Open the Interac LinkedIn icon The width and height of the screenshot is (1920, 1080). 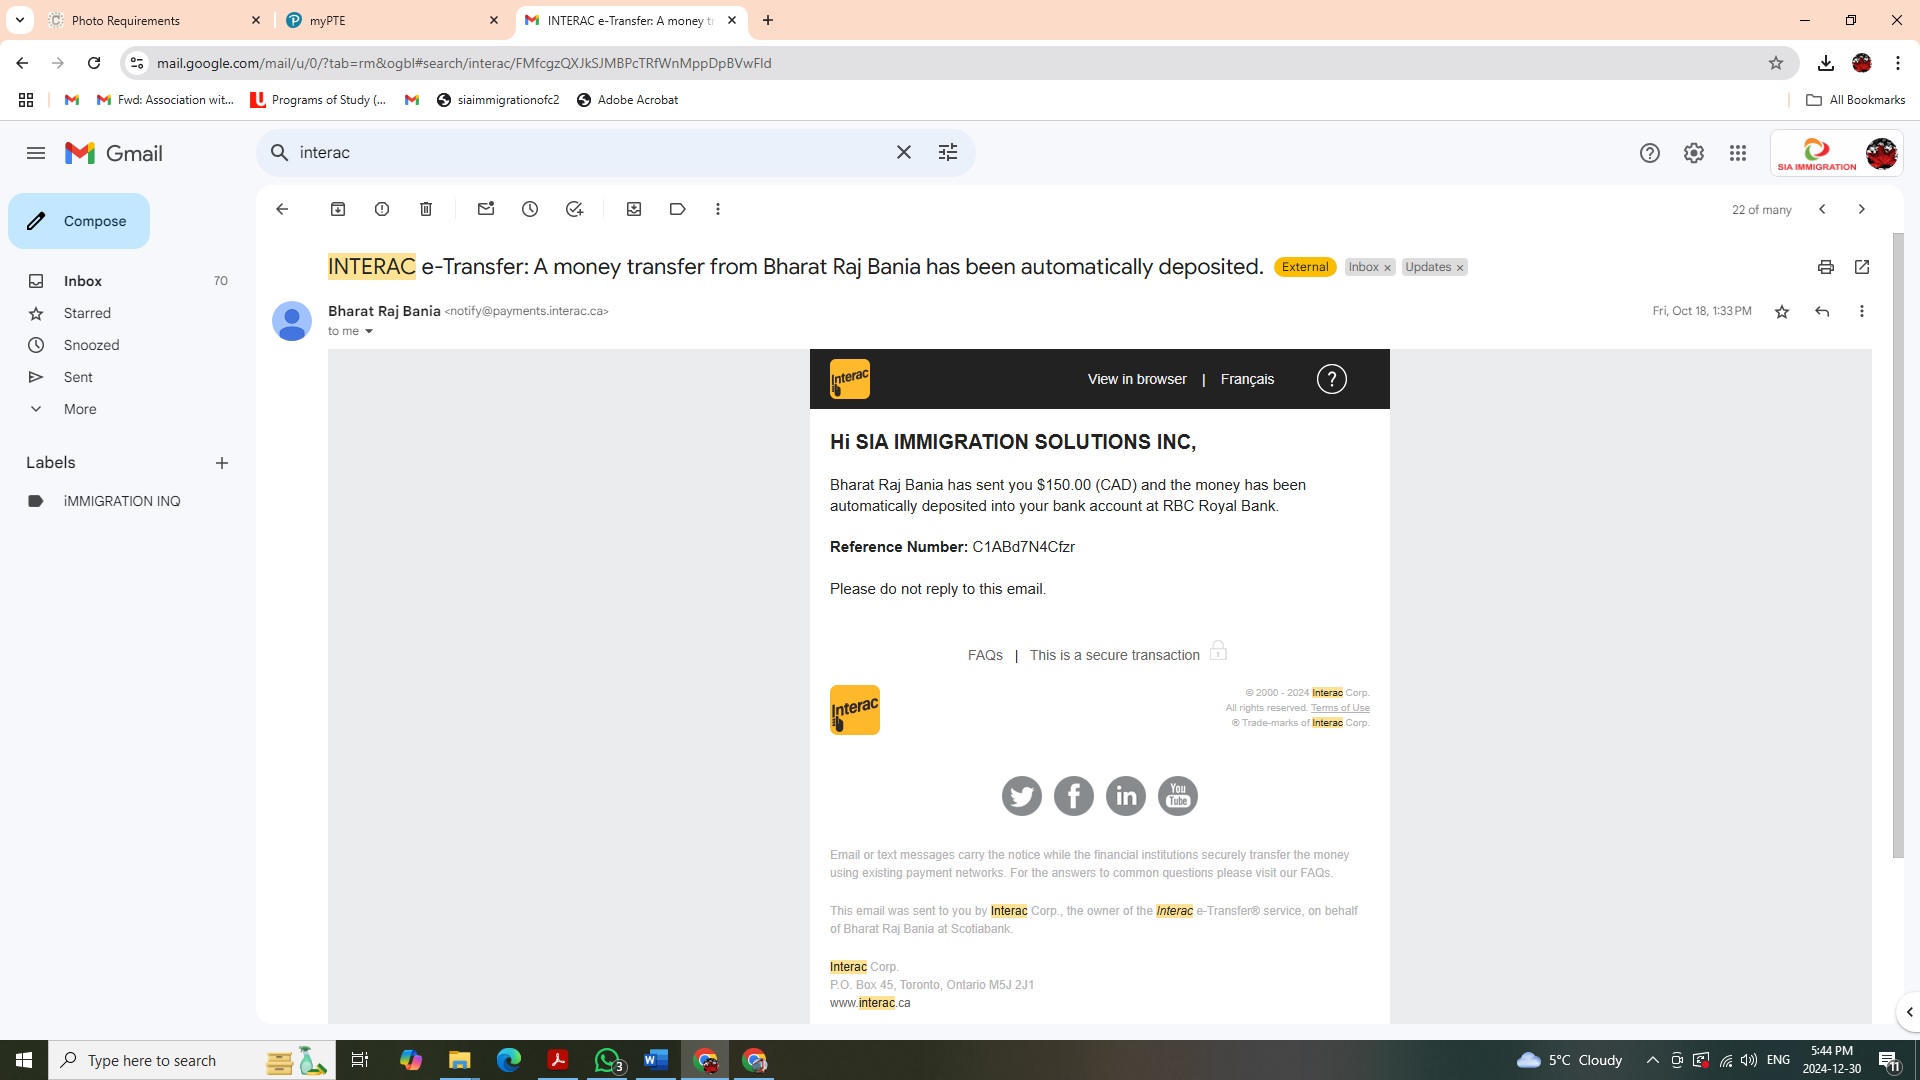click(1126, 796)
